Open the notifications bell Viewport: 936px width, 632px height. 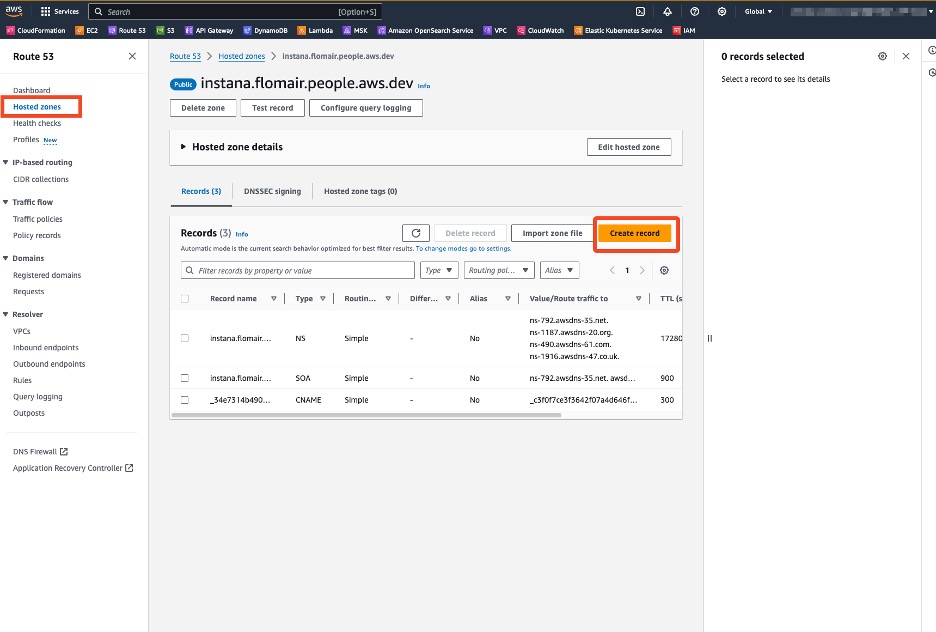667,11
